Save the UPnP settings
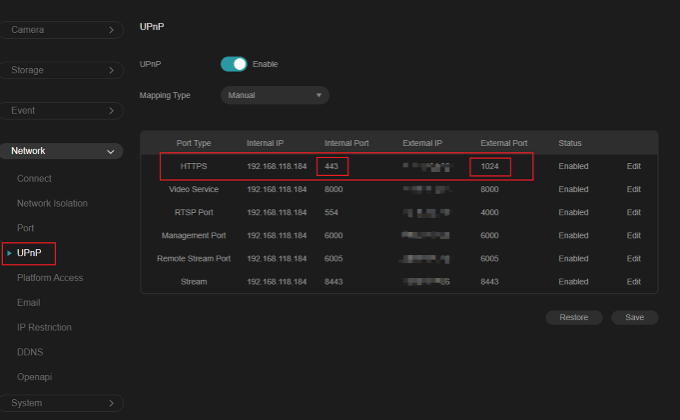Screen dimensions: 680x420 click(x=634, y=317)
